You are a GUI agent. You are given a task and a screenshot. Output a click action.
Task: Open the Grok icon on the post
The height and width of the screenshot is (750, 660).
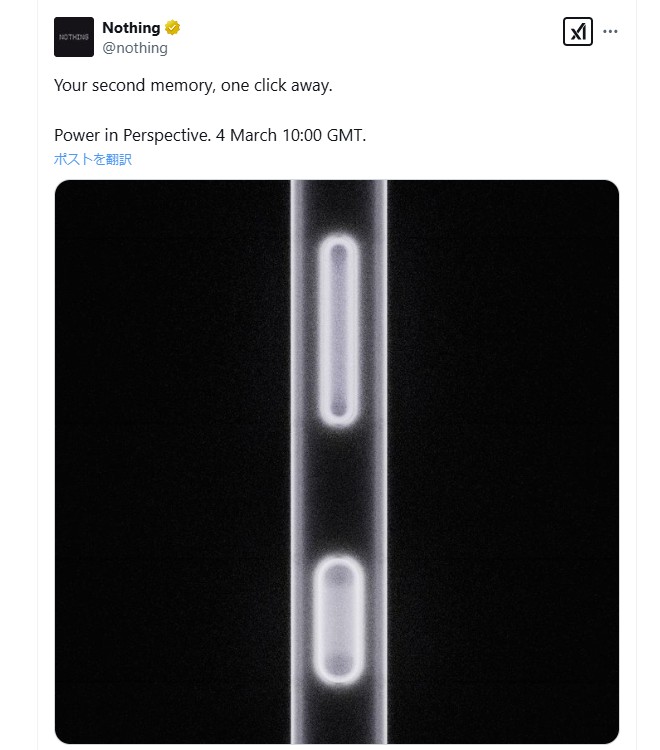(578, 32)
